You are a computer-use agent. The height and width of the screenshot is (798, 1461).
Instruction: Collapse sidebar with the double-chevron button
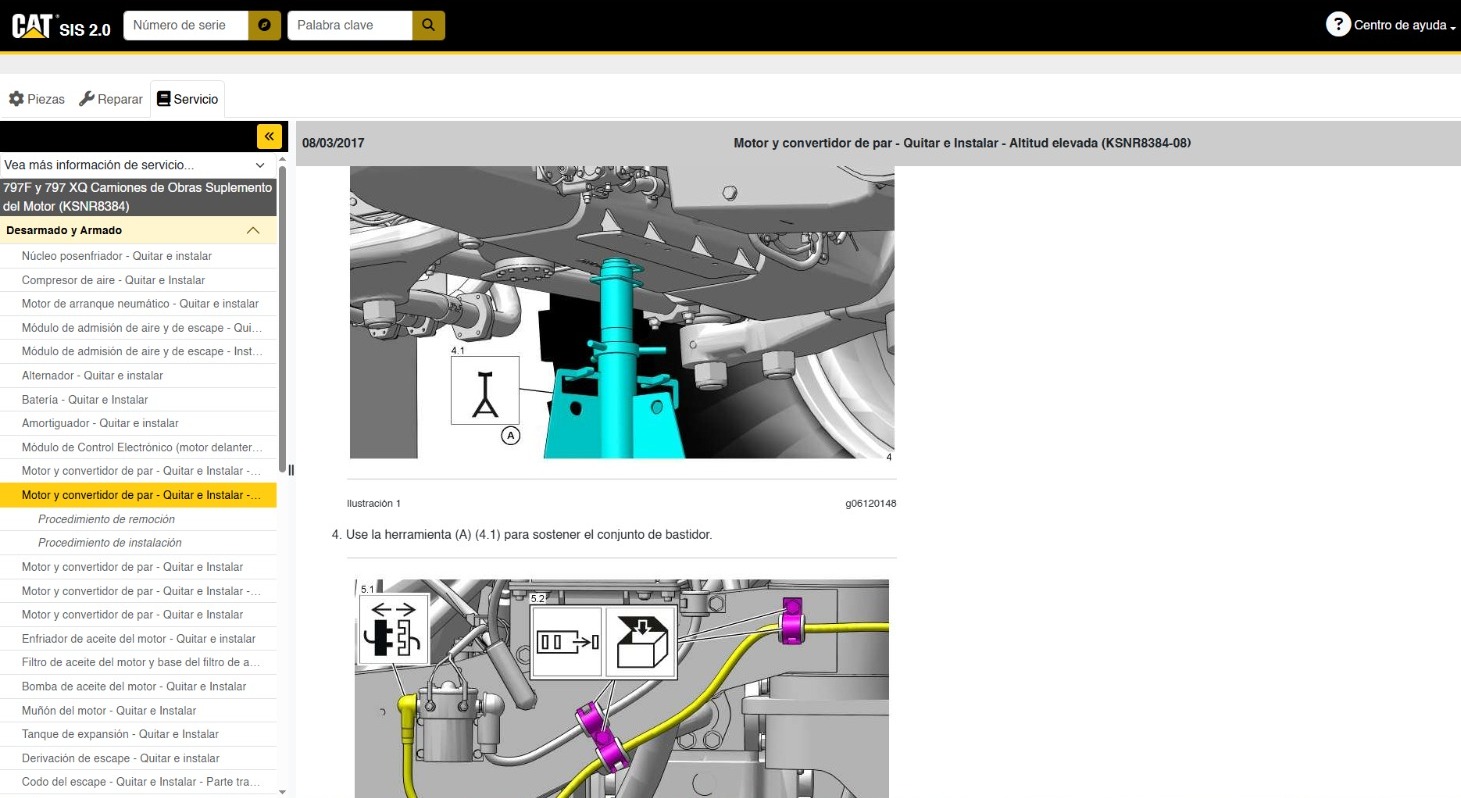(269, 136)
